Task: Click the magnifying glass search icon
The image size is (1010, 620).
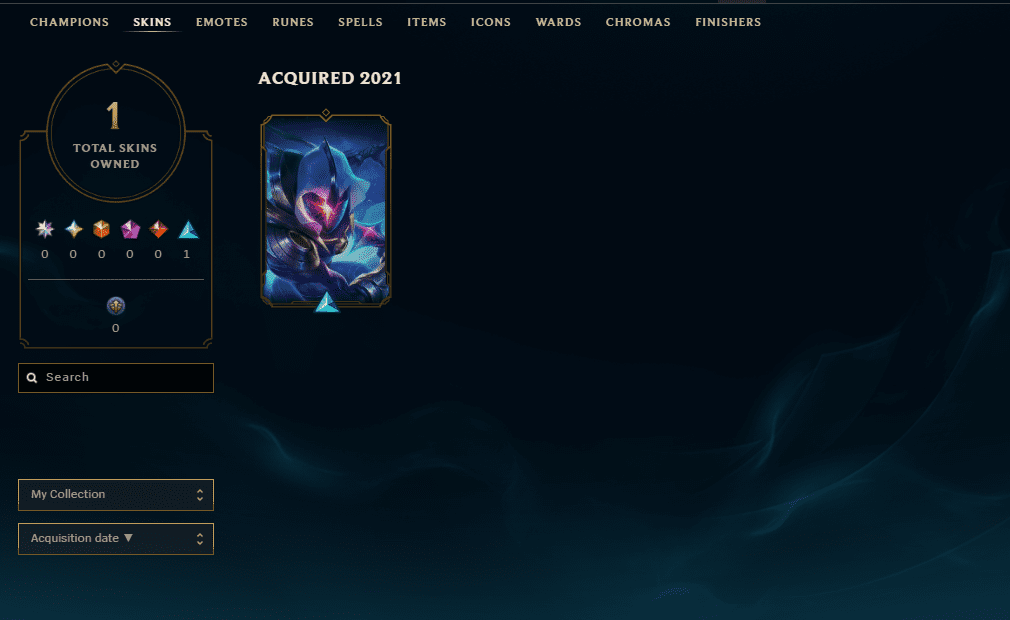Action: [32, 378]
